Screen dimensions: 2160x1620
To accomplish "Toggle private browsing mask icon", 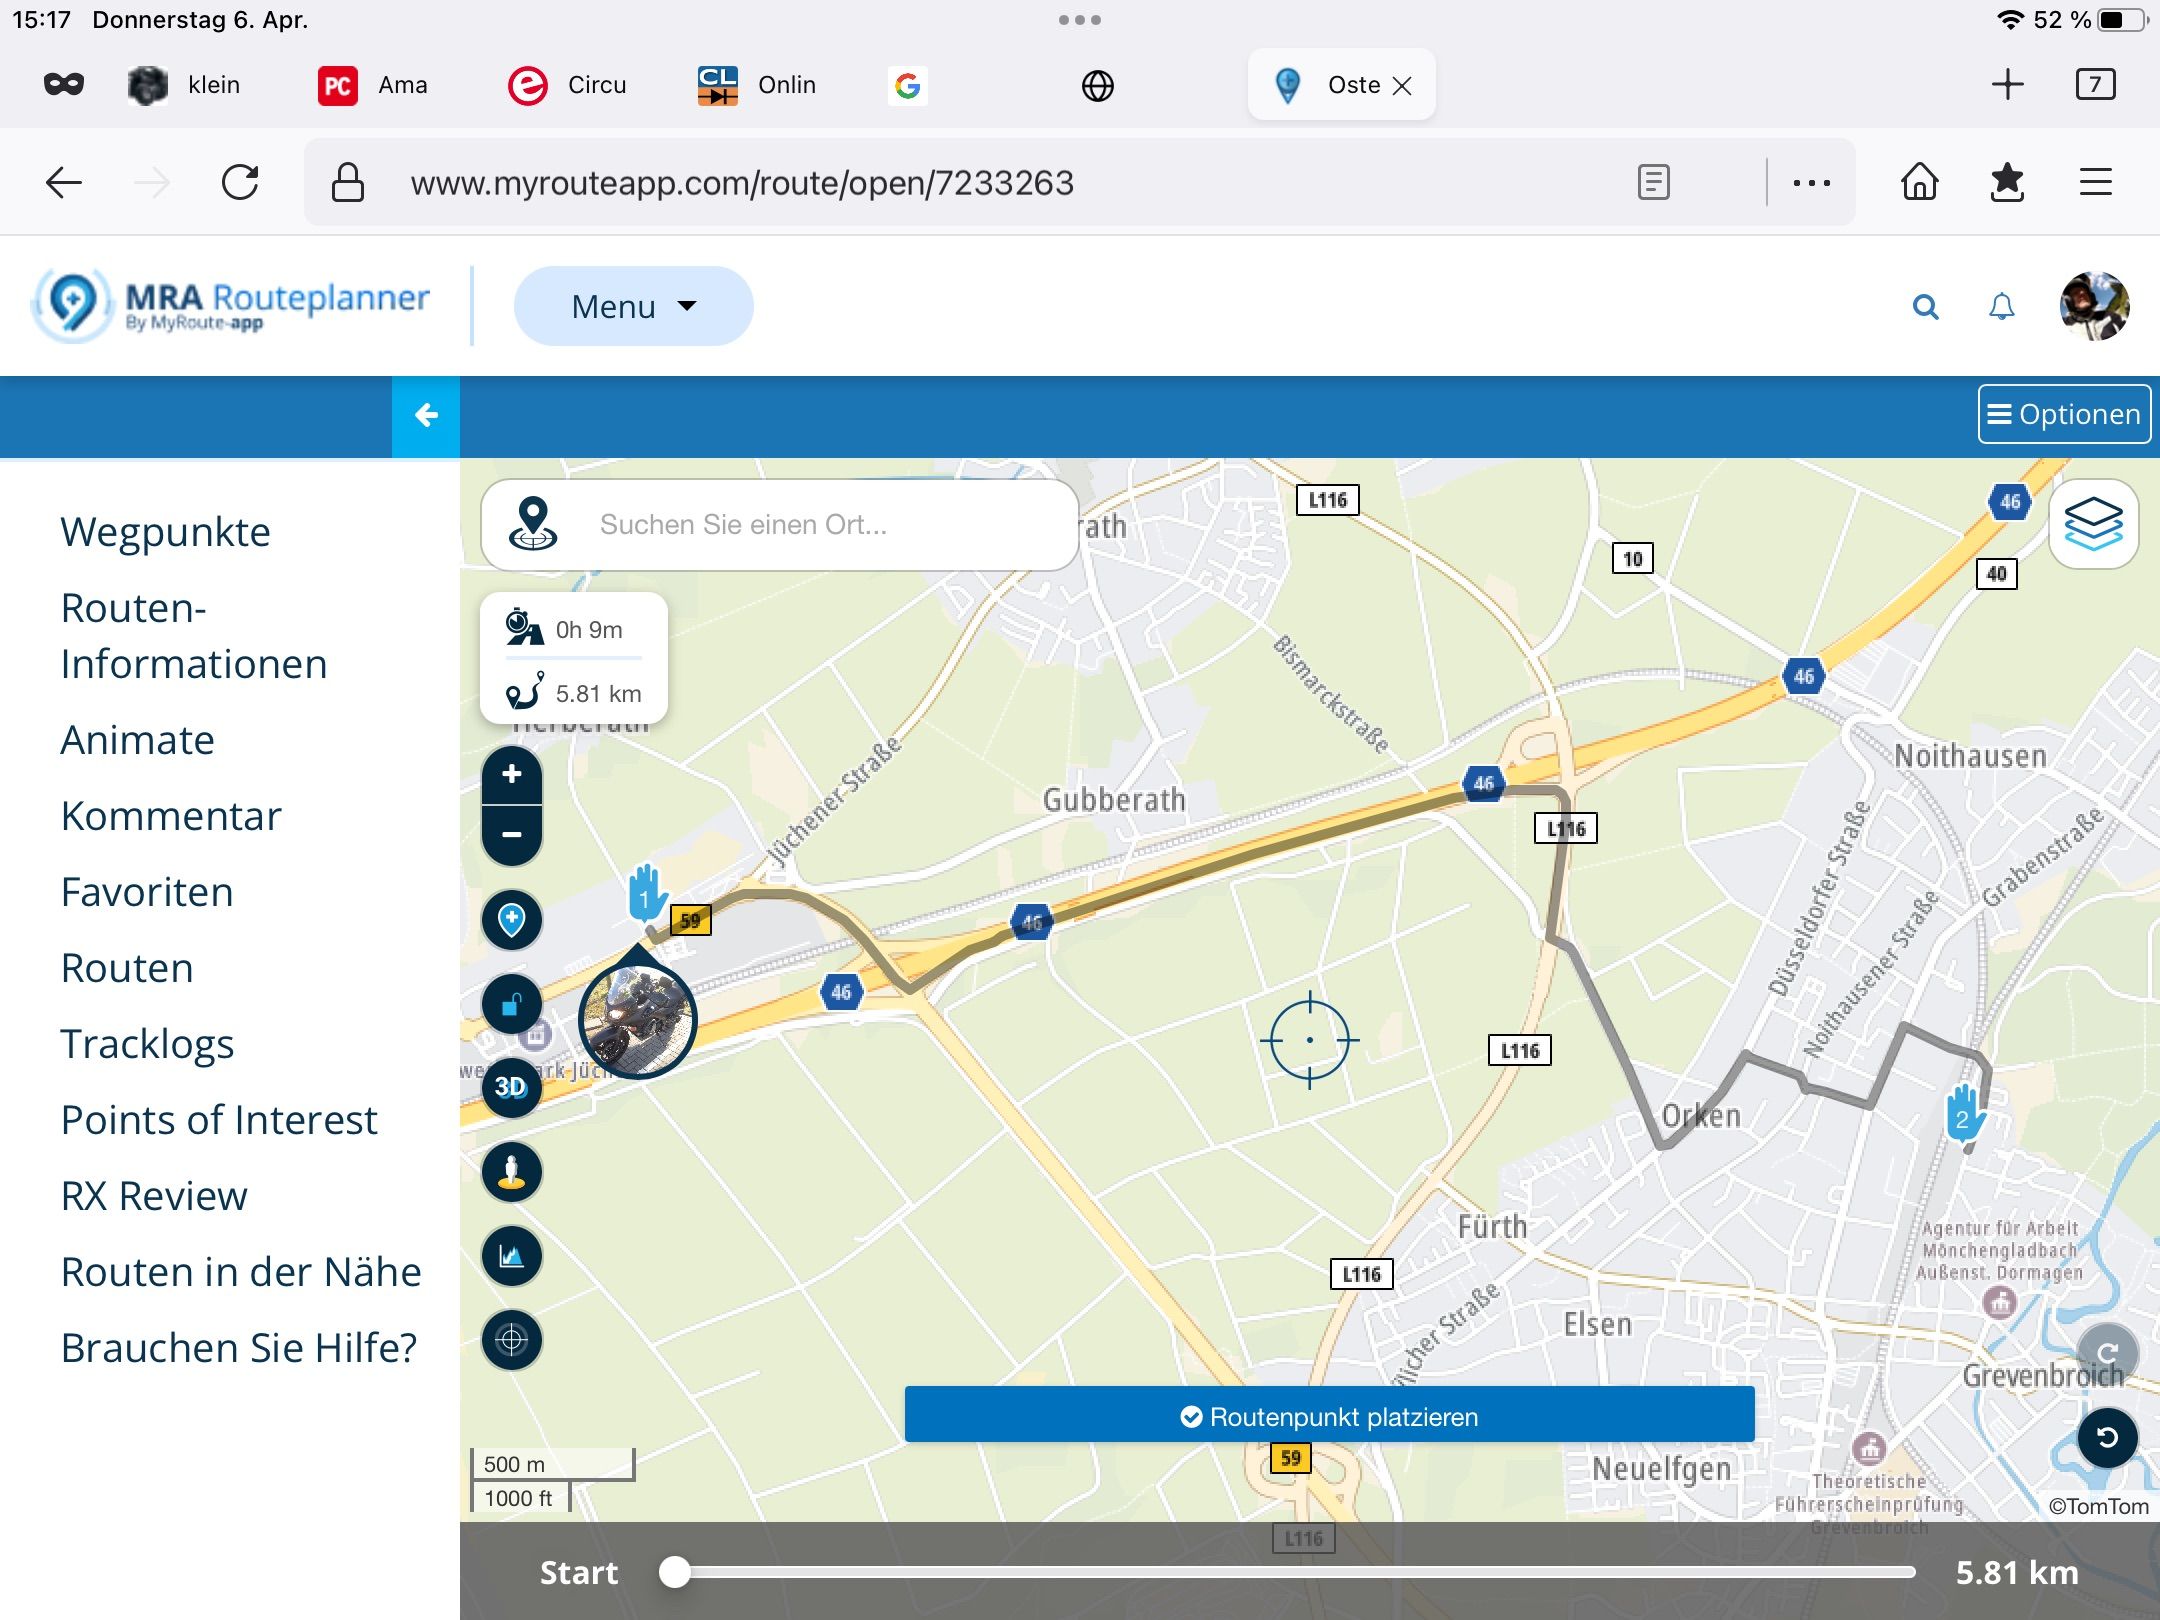I will point(64,85).
